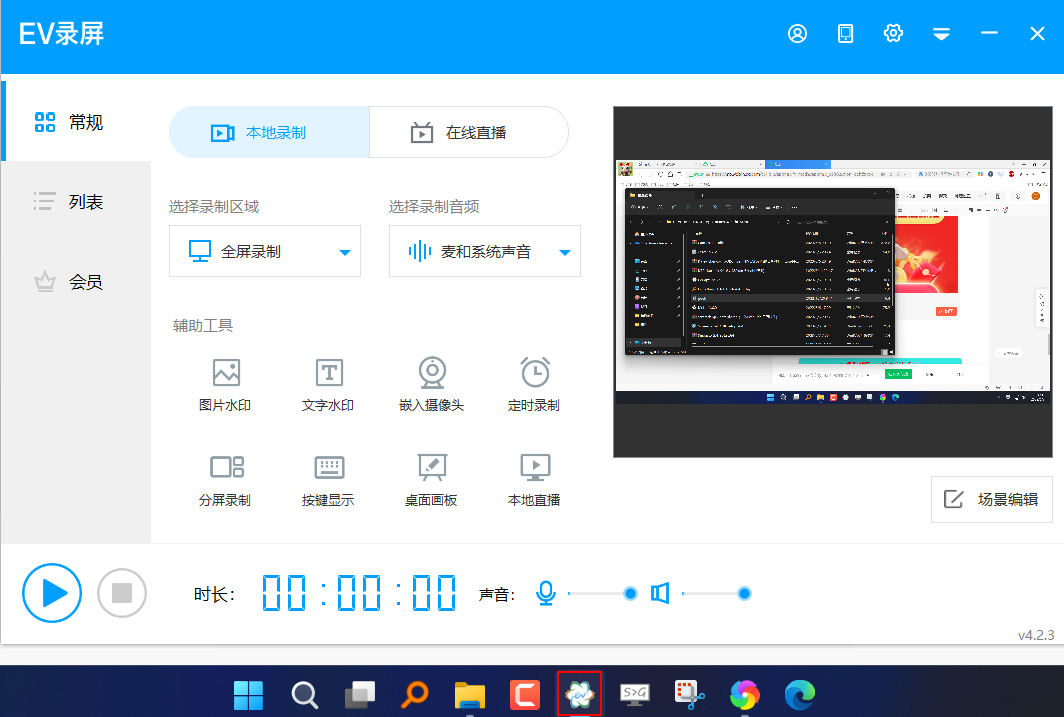Open the 列表 sidebar tab
This screenshot has height=717, width=1064.
tap(76, 201)
